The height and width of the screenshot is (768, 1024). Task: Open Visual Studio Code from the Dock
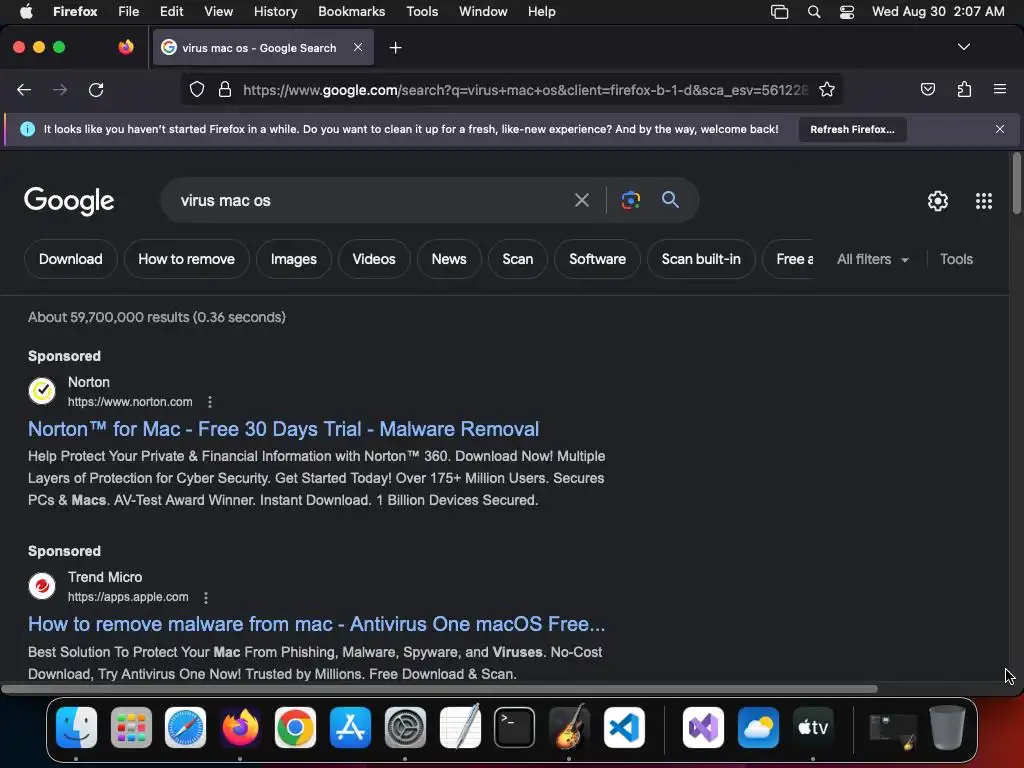pos(624,728)
